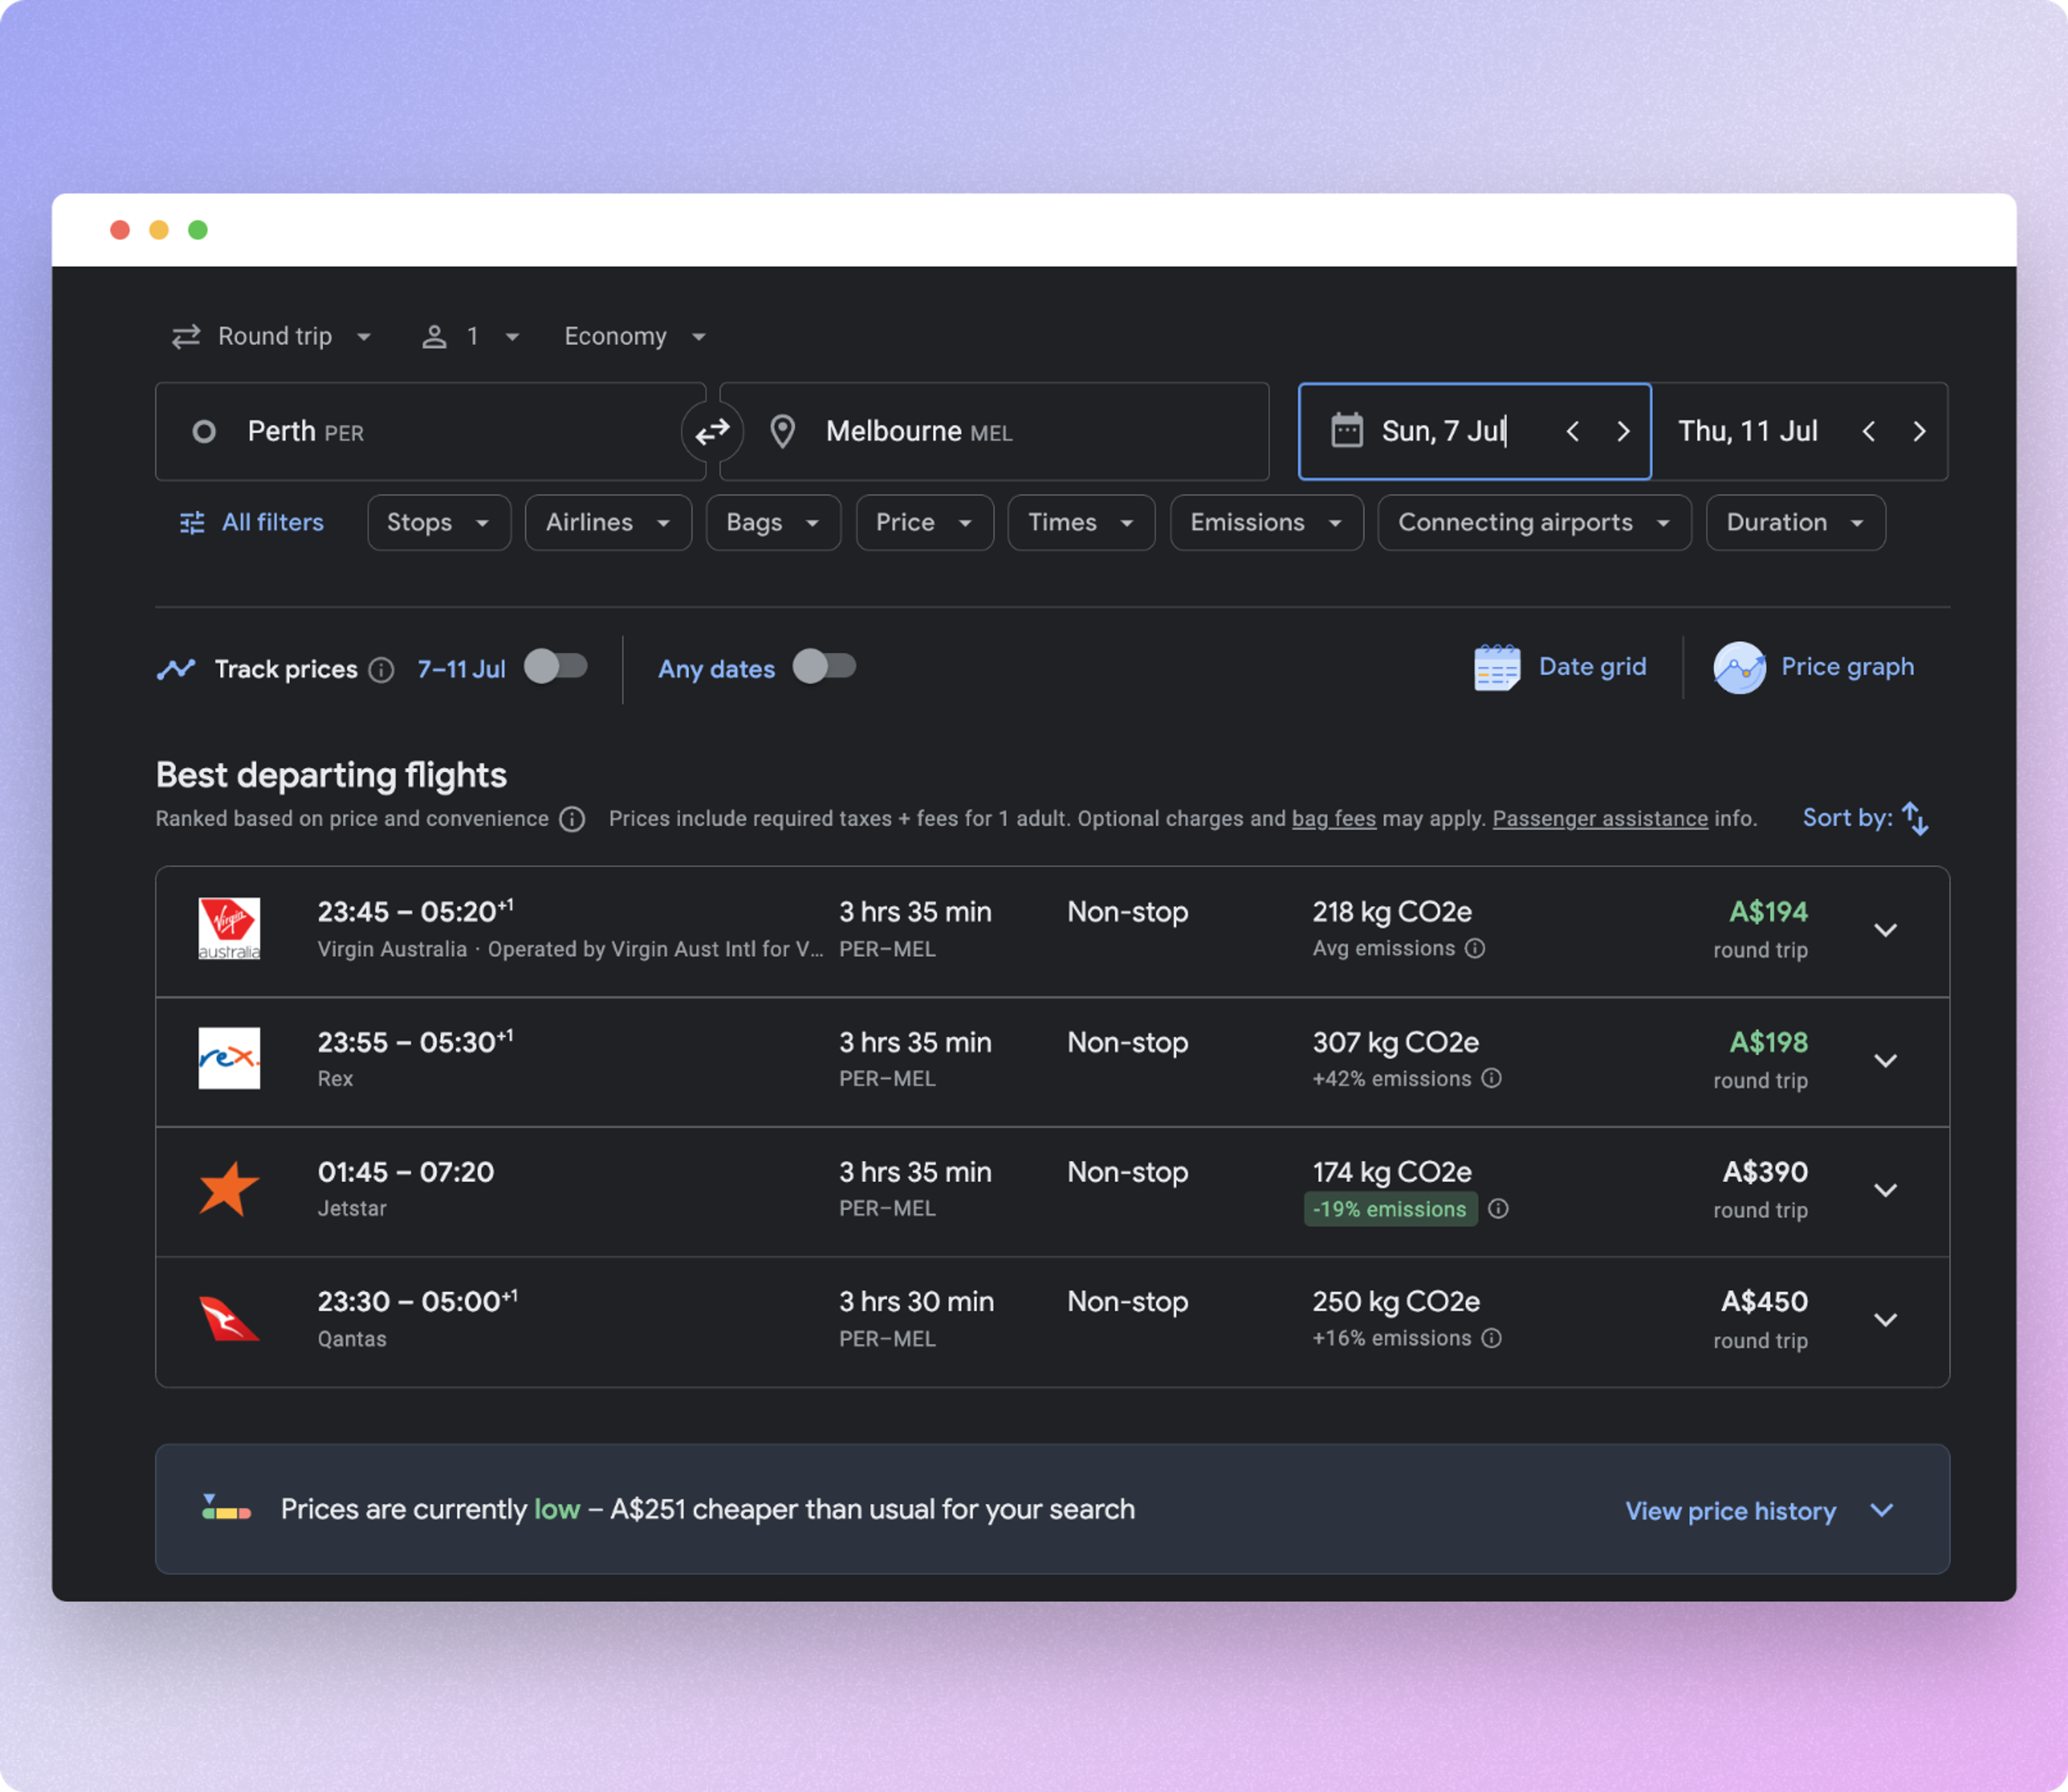This screenshot has width=2068, height=1792.
Task: Expand Virgin Australia flight details
Action: [x=1885, y=931]
